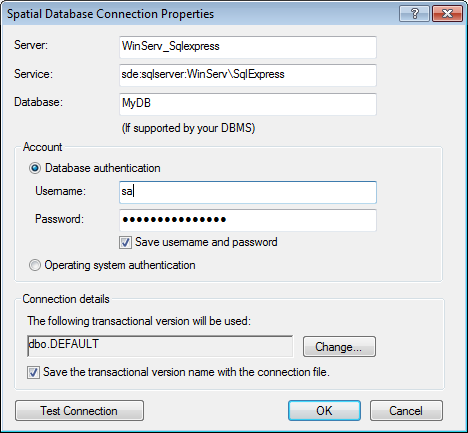Confirm the dialog with OK
Screen dimensions: 468x433
pyautogui.click(x=324, y=411)
